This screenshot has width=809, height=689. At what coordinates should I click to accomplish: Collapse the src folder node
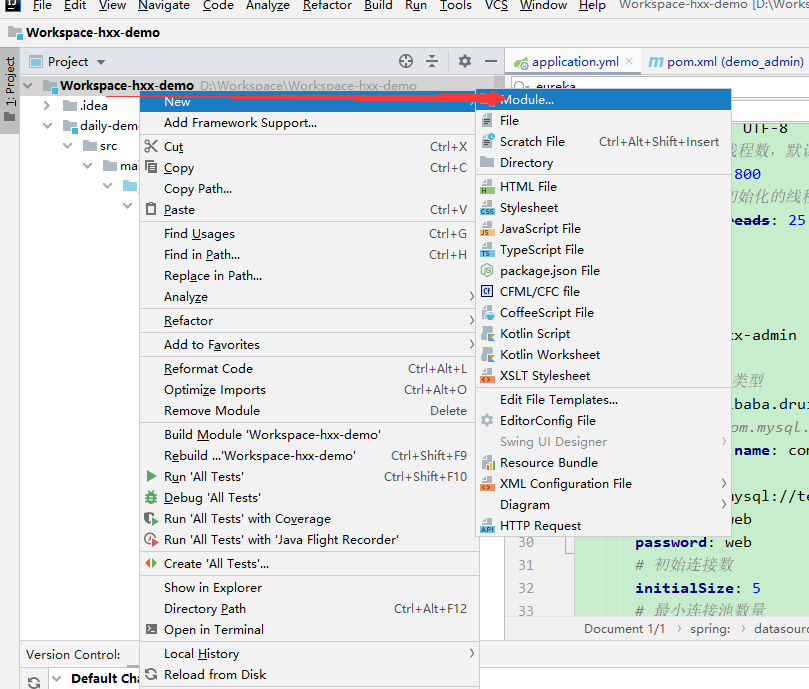tap(68, 146)
